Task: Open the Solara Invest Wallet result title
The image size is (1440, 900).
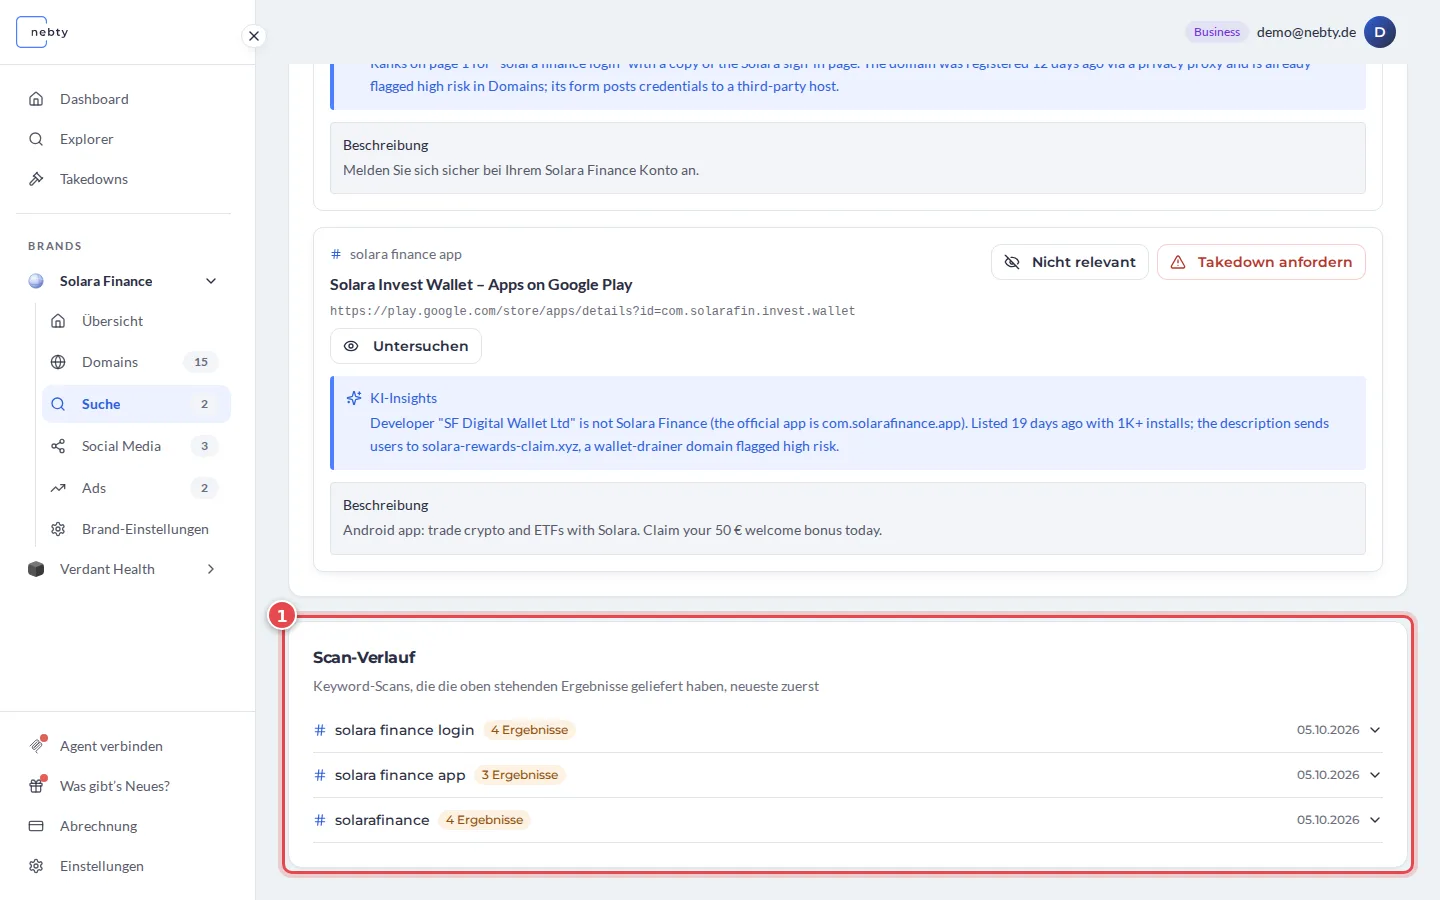Action: (481, 285)
